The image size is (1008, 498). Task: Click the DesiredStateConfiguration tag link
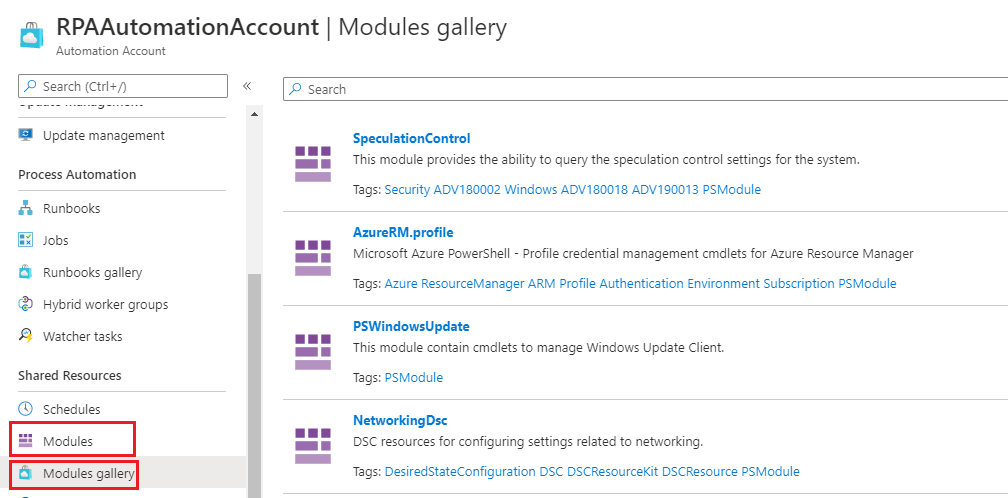pos(460,471)
